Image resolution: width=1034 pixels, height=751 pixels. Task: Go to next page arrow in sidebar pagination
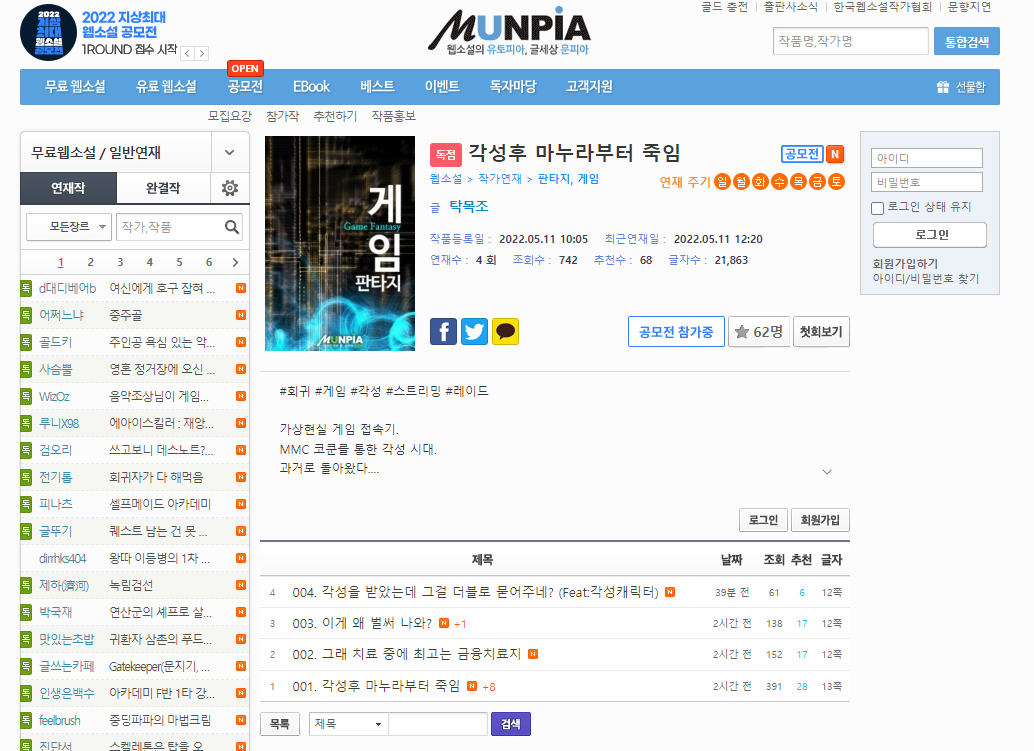click(x=235, y=263)
